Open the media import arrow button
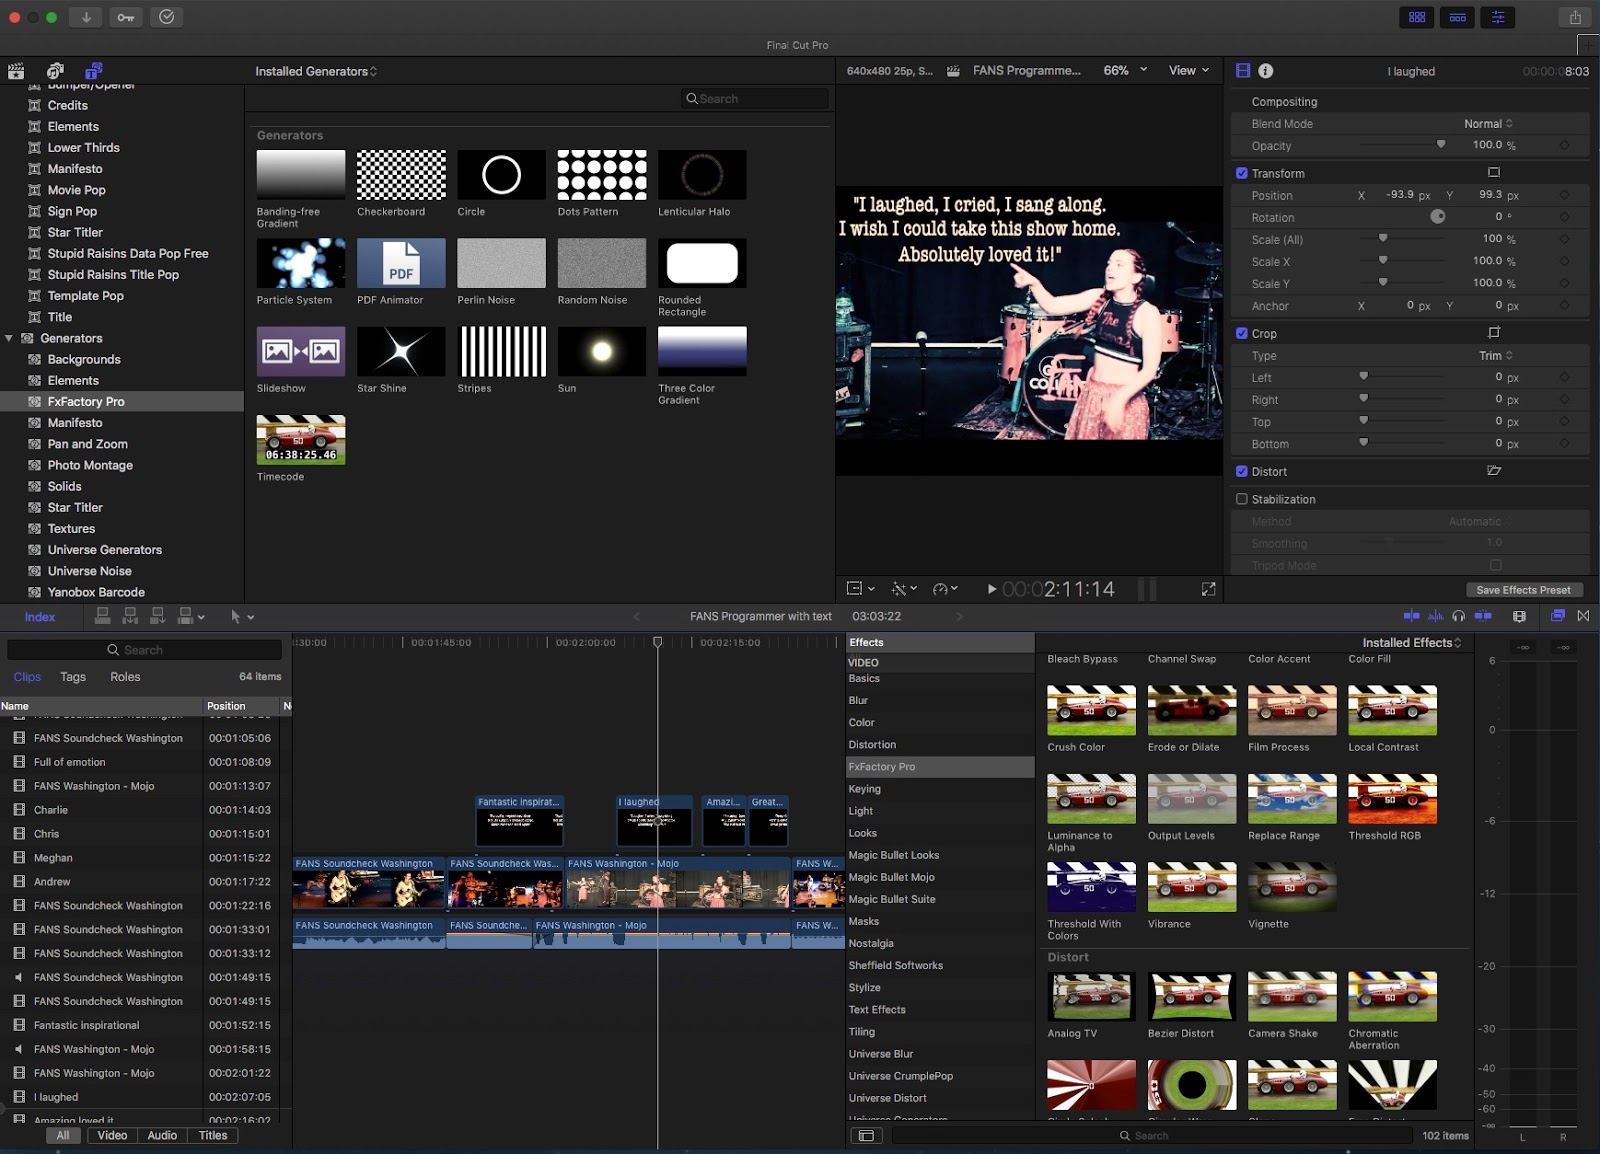This screenshot has width=1600, height=1154. click(x=86, y=17)
